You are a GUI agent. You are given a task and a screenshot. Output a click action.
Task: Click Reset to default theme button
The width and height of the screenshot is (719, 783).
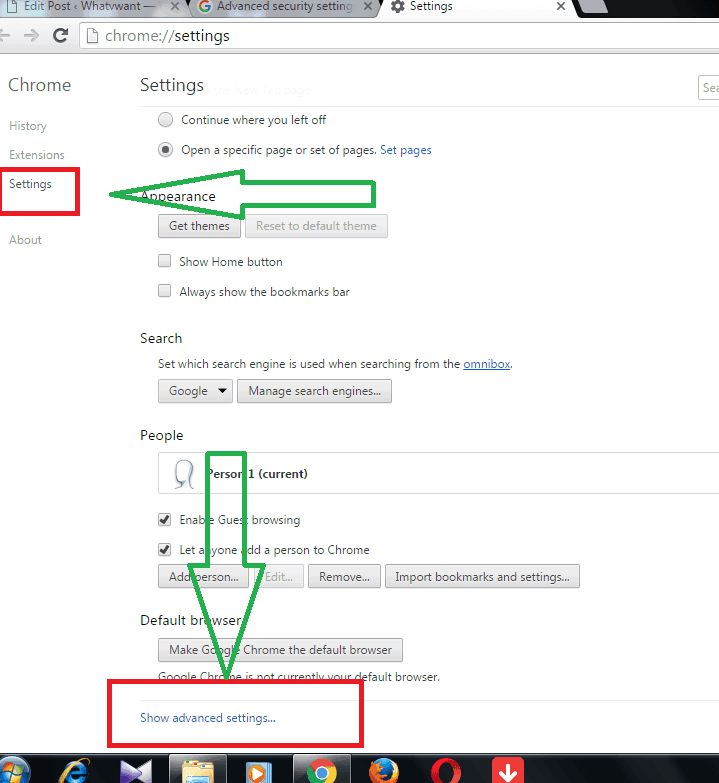click(316, 226)
